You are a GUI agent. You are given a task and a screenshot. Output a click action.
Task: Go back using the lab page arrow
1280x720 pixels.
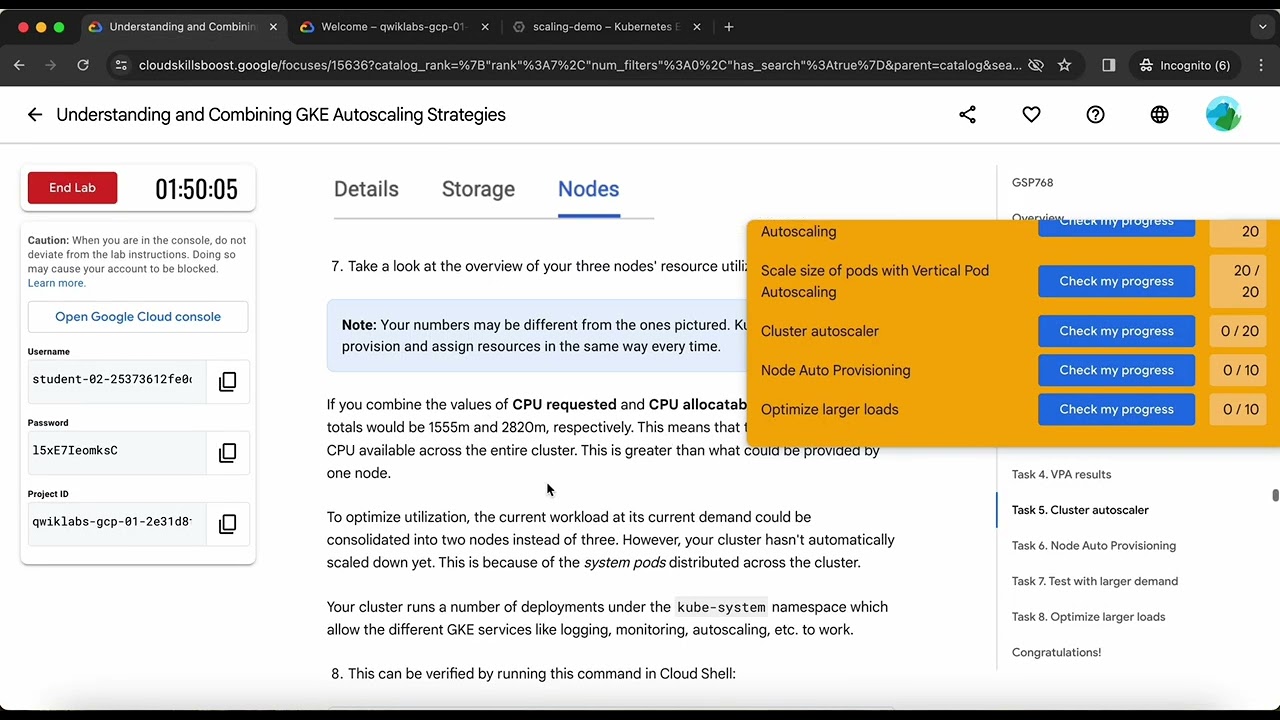(x=35, y=115)
